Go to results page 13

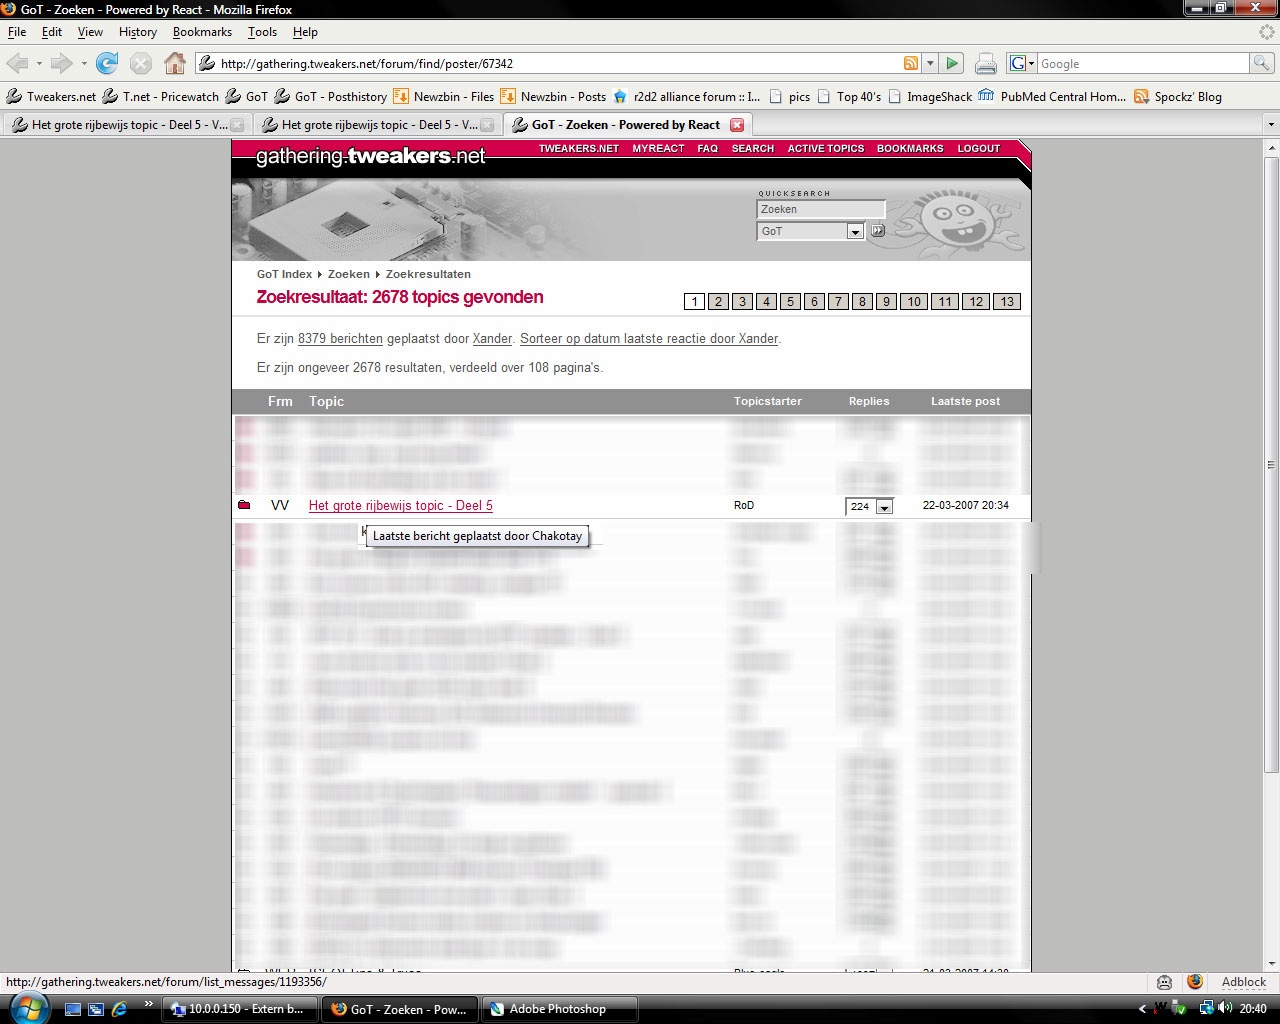click(x=1007, y=302)
